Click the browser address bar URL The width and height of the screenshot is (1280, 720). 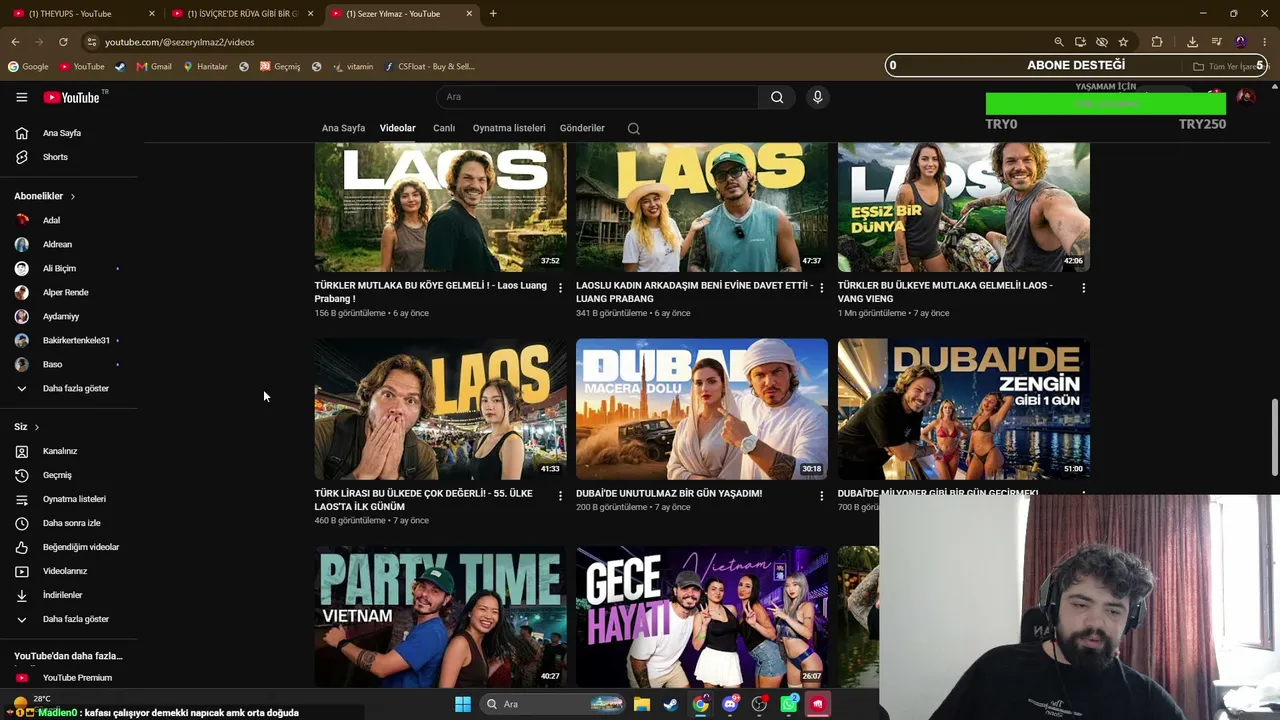coord(180,42)
